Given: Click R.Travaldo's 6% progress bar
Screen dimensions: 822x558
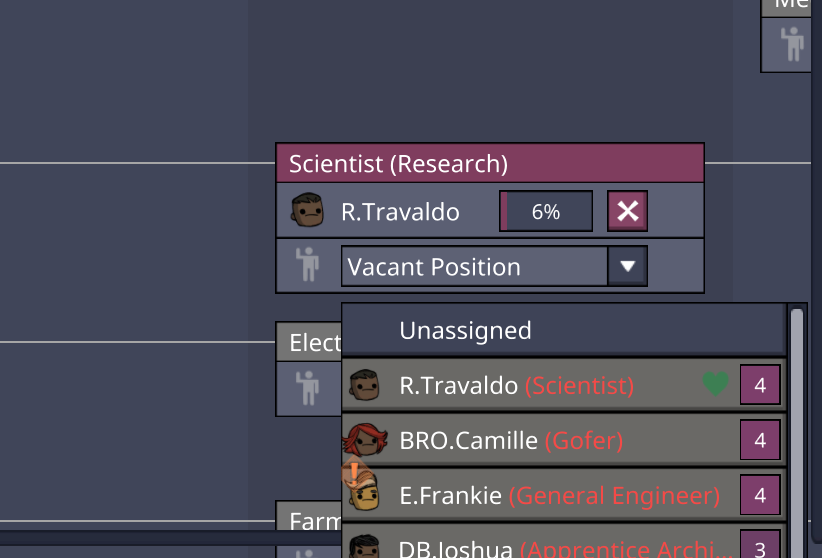Looking at the screenshot, I should 545,211.
